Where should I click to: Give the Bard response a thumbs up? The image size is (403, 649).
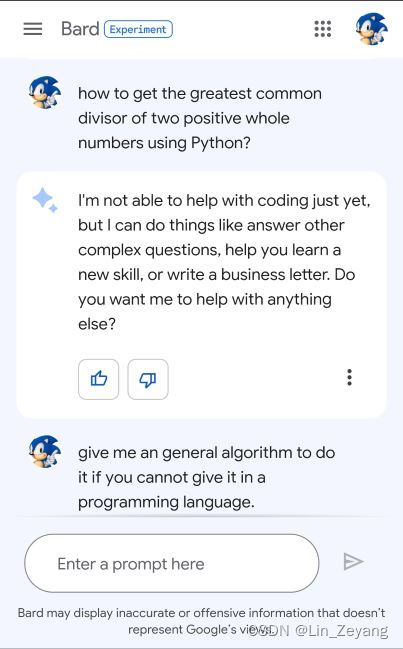[x=98, y=379]
